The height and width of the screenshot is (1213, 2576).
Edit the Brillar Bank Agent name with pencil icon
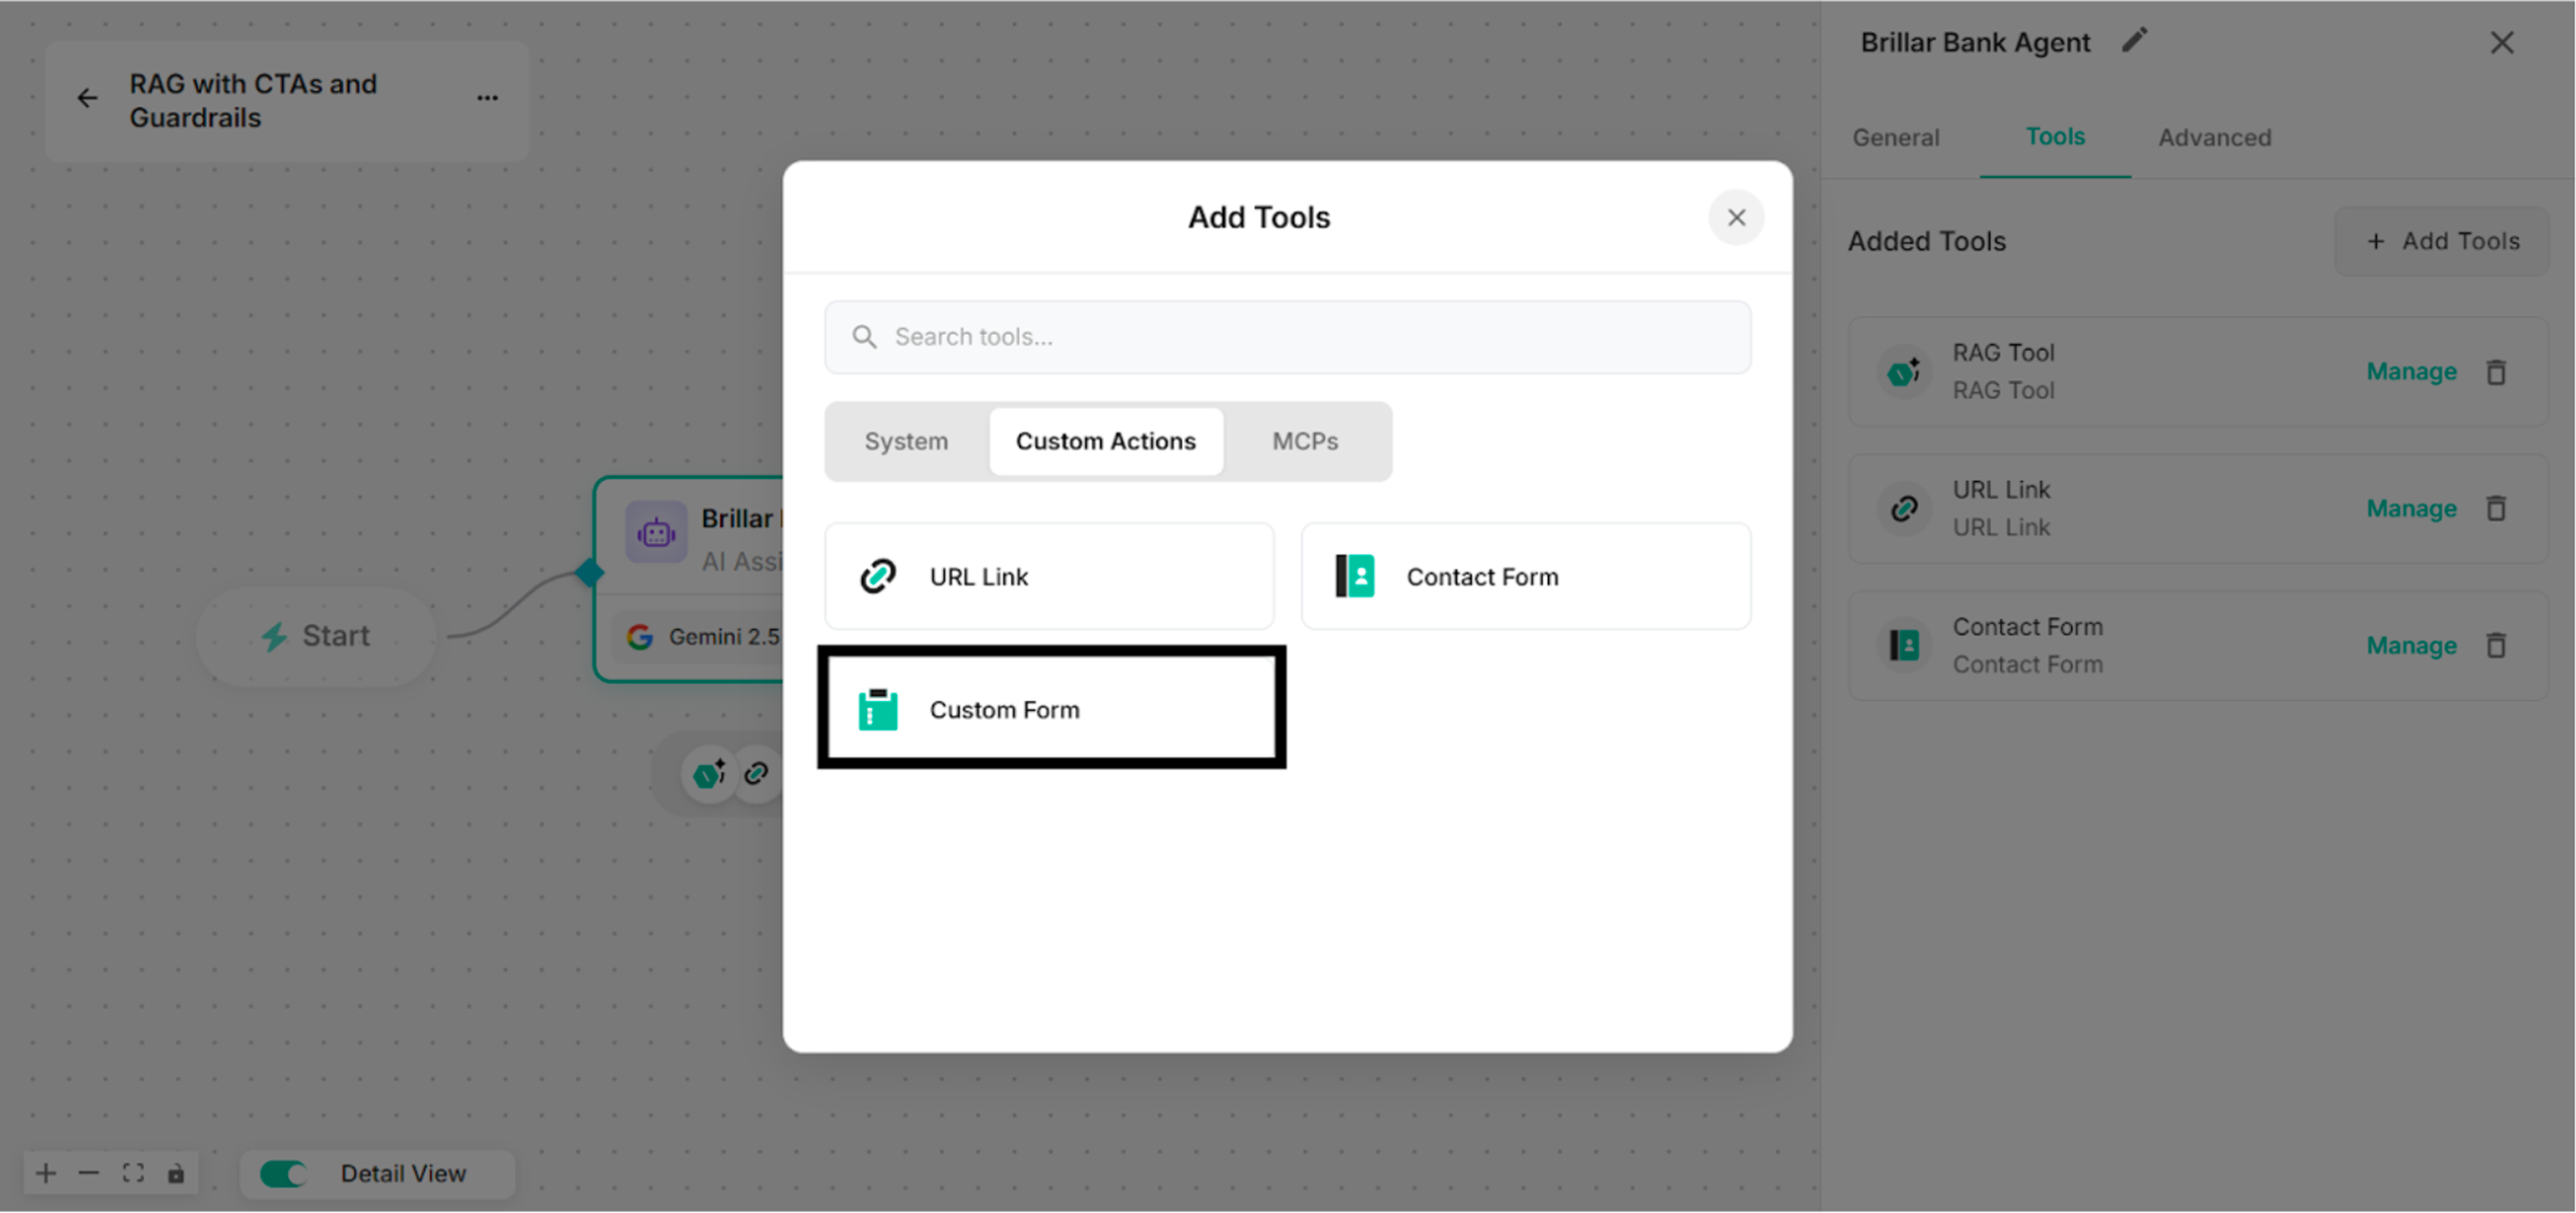pos(2135,40)
